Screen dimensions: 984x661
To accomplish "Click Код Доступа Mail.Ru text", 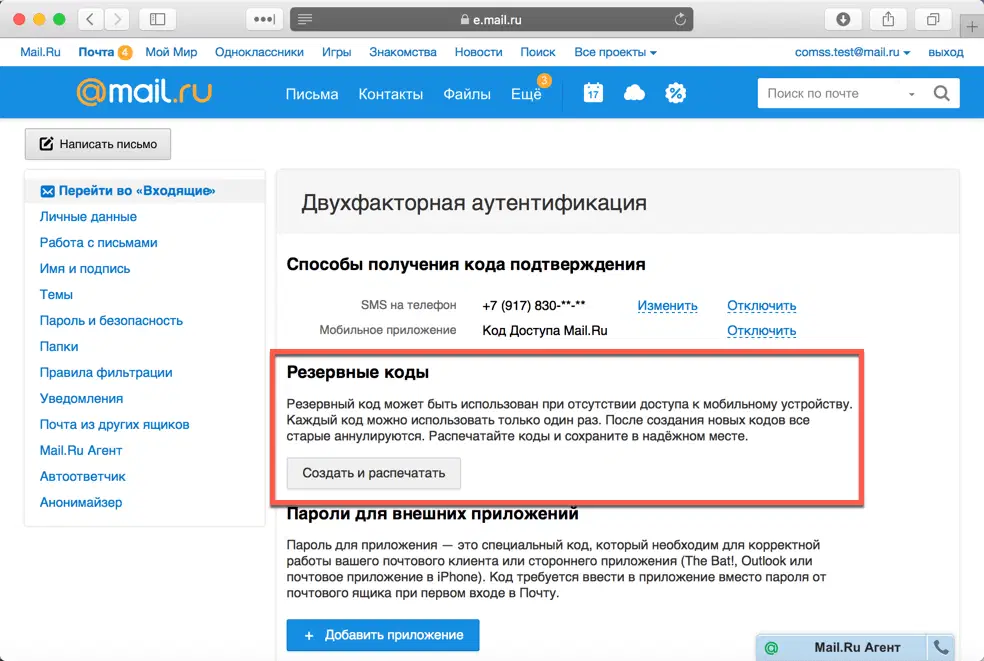I will click(545, 330).
